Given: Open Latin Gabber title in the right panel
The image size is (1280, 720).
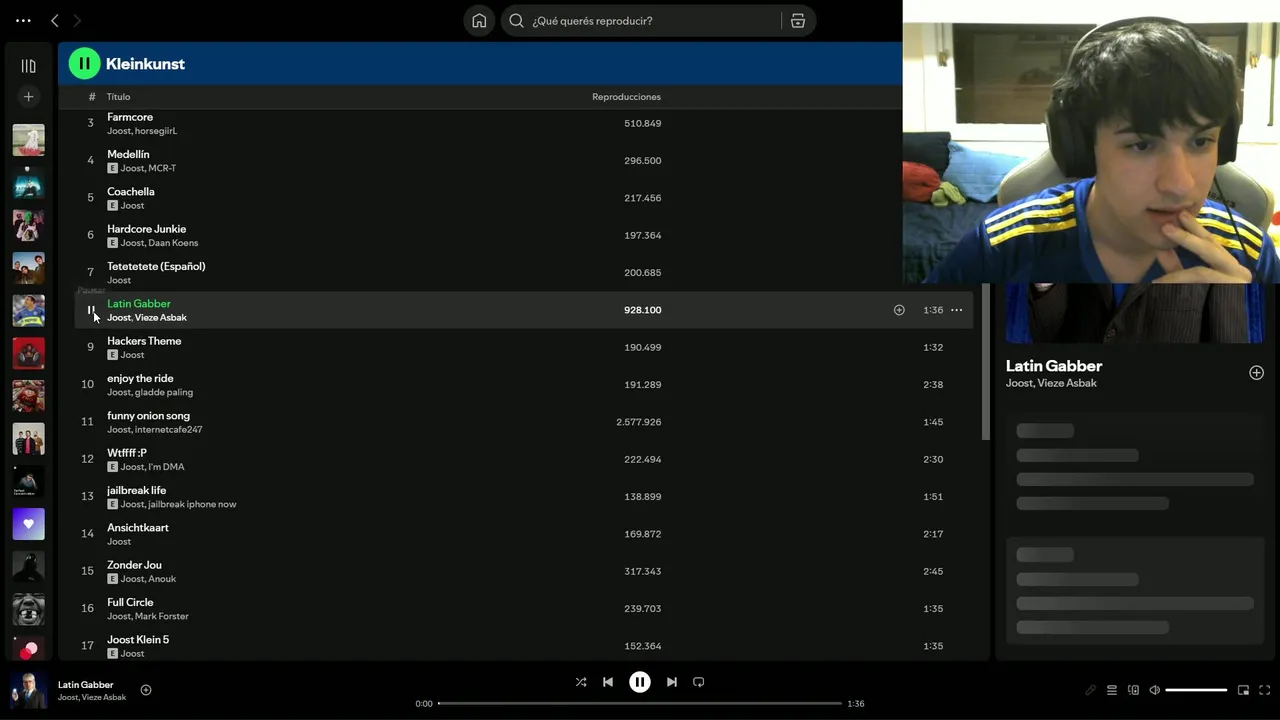Looking at the screenshot, I should [1054, 366].
